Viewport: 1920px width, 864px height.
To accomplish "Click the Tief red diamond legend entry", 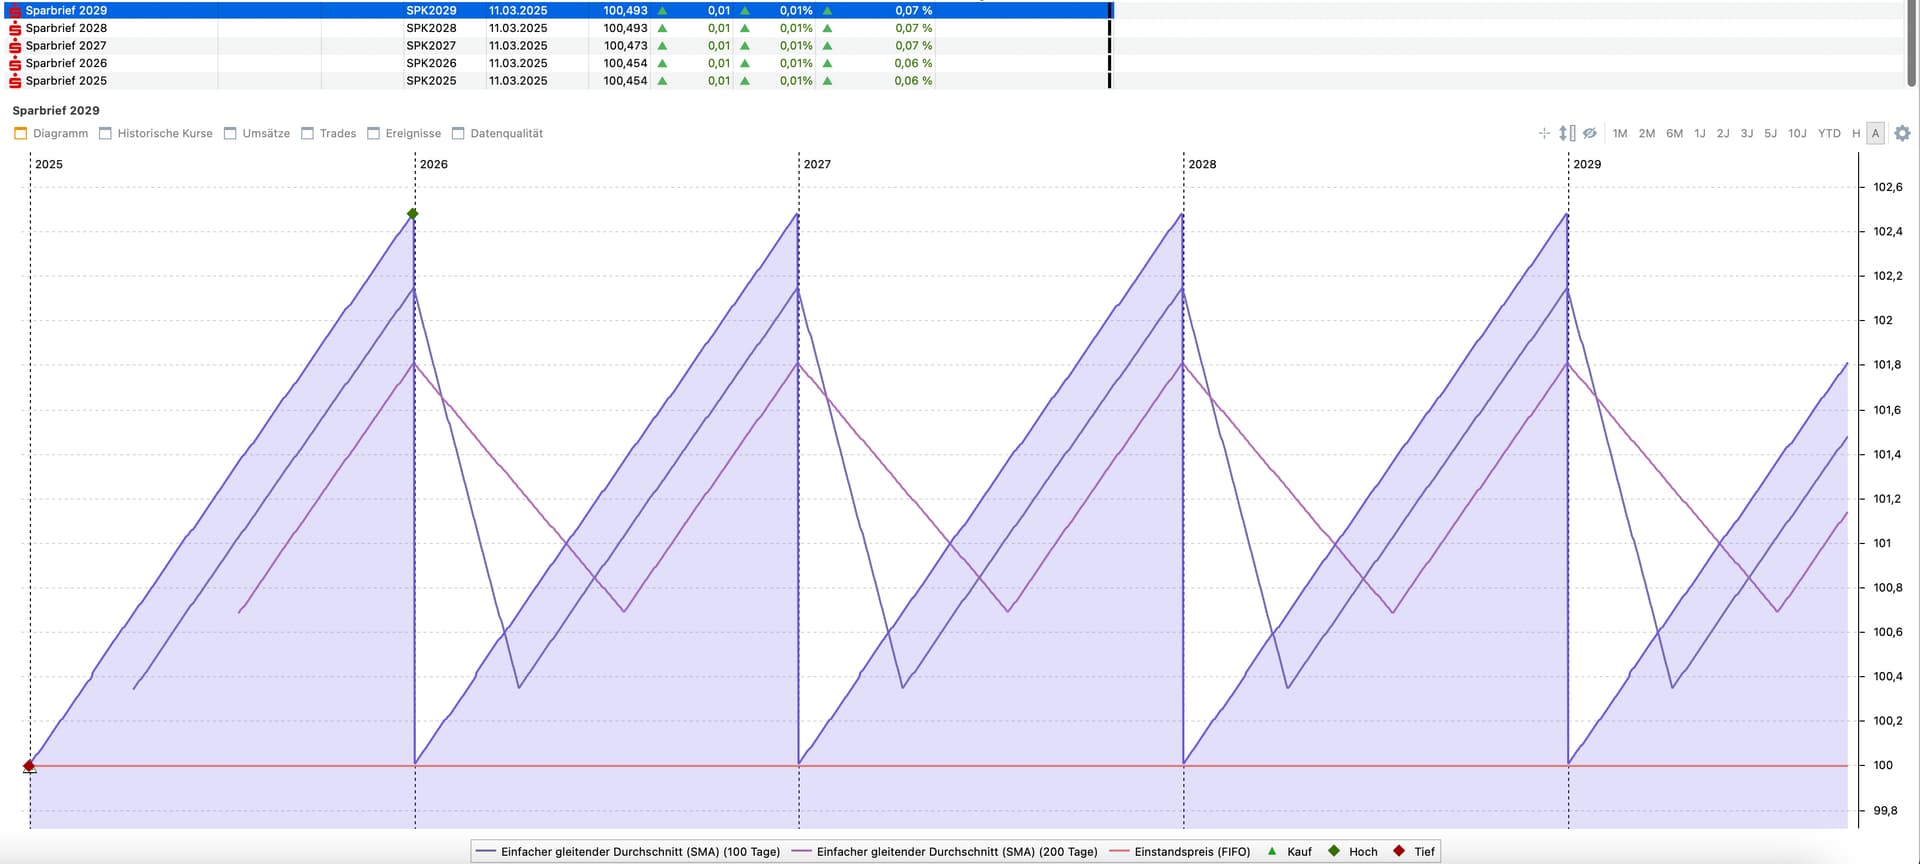I will 1414,852.
